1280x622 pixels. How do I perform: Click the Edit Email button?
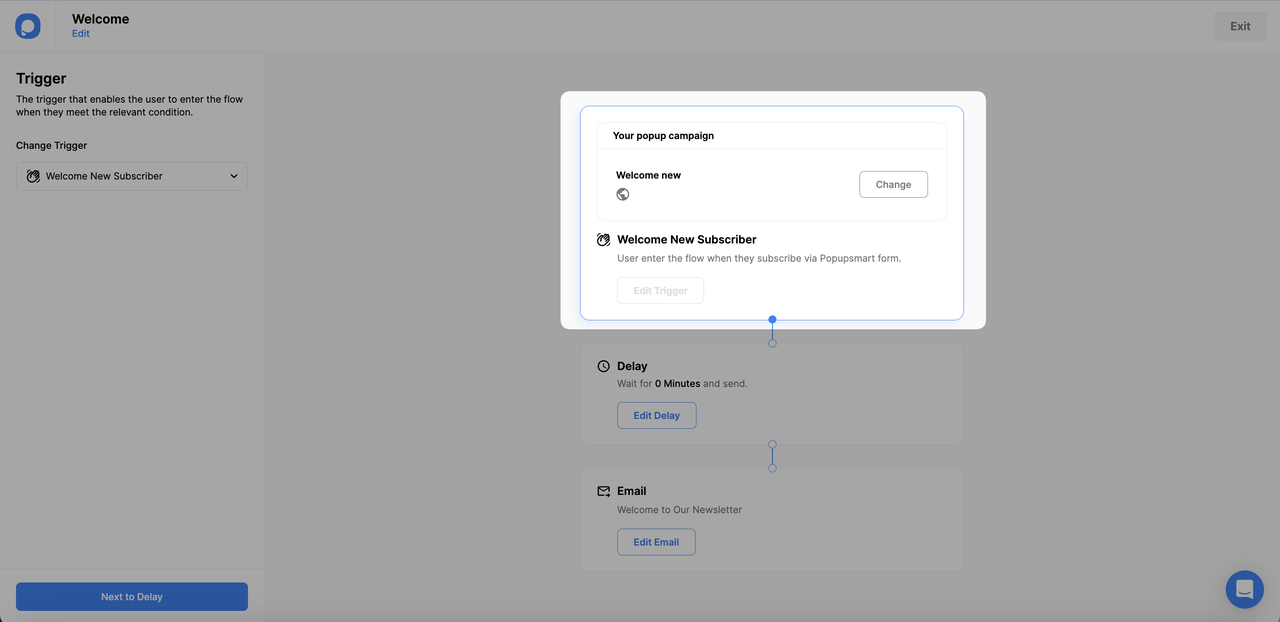pos(656,542)
